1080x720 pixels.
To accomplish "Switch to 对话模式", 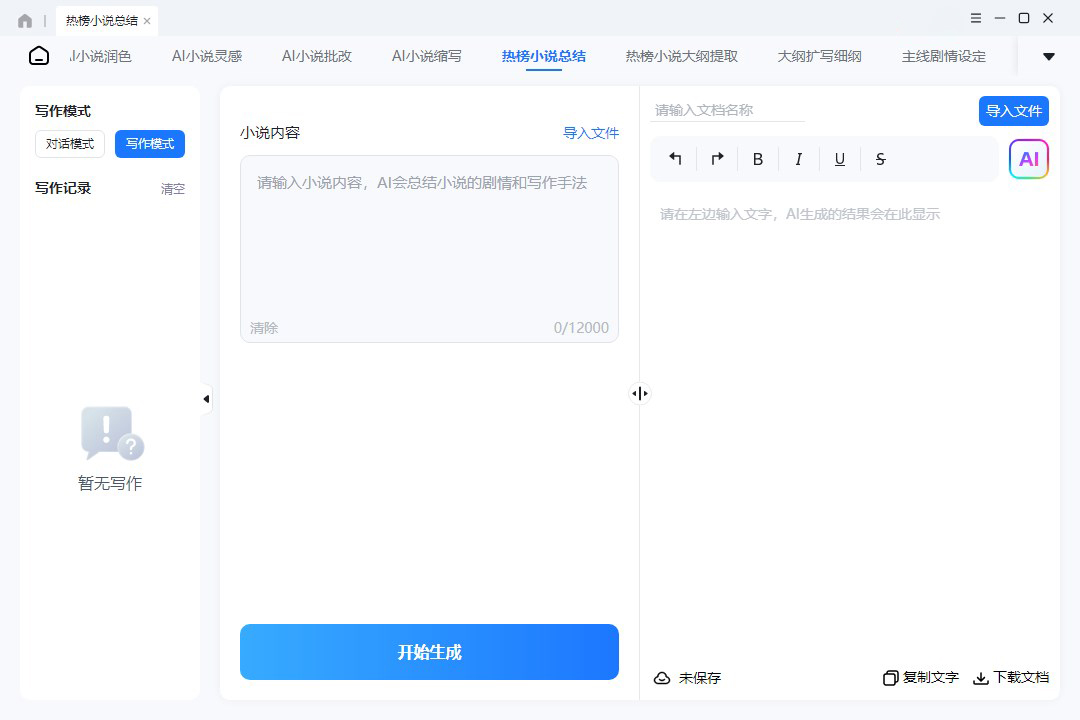I will [x=70, y=144].
